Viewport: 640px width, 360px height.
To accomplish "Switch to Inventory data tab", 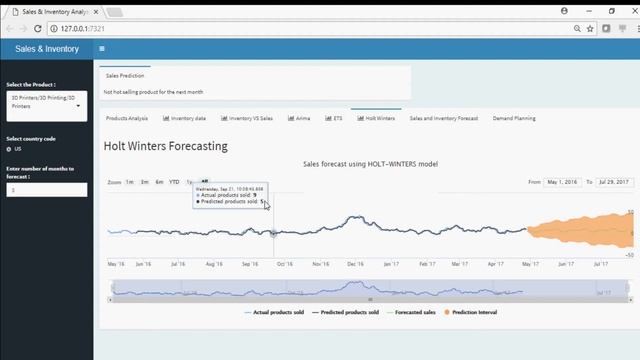I will click(x=184, y=118).
